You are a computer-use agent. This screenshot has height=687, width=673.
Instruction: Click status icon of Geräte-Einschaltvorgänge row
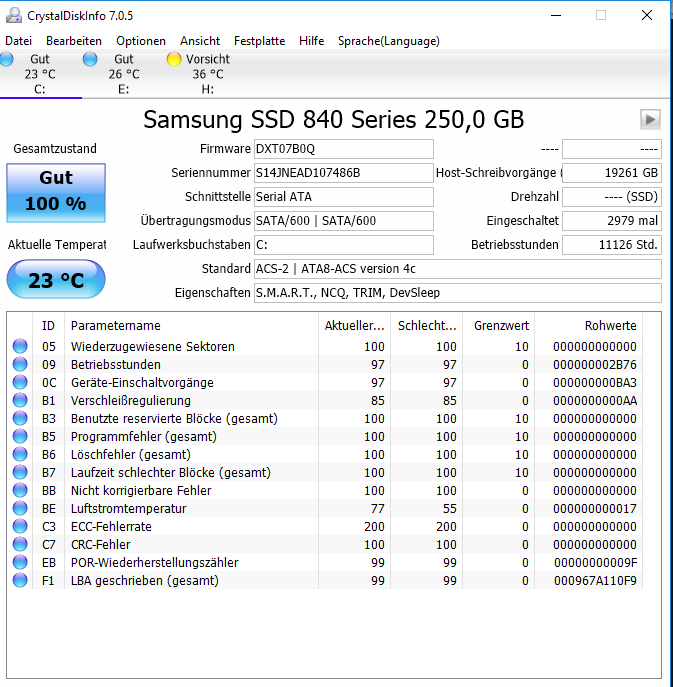coord(20,382)
